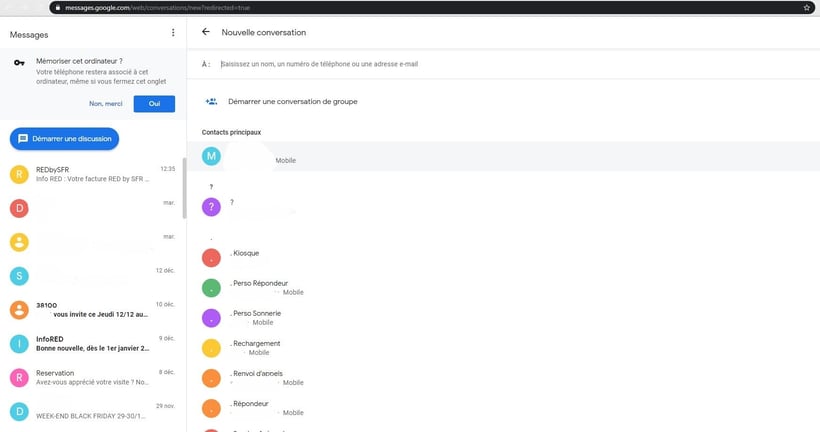Click the Messages title in sidebar
Viewport: 820px width, 432px height.
tap(29, 35)
